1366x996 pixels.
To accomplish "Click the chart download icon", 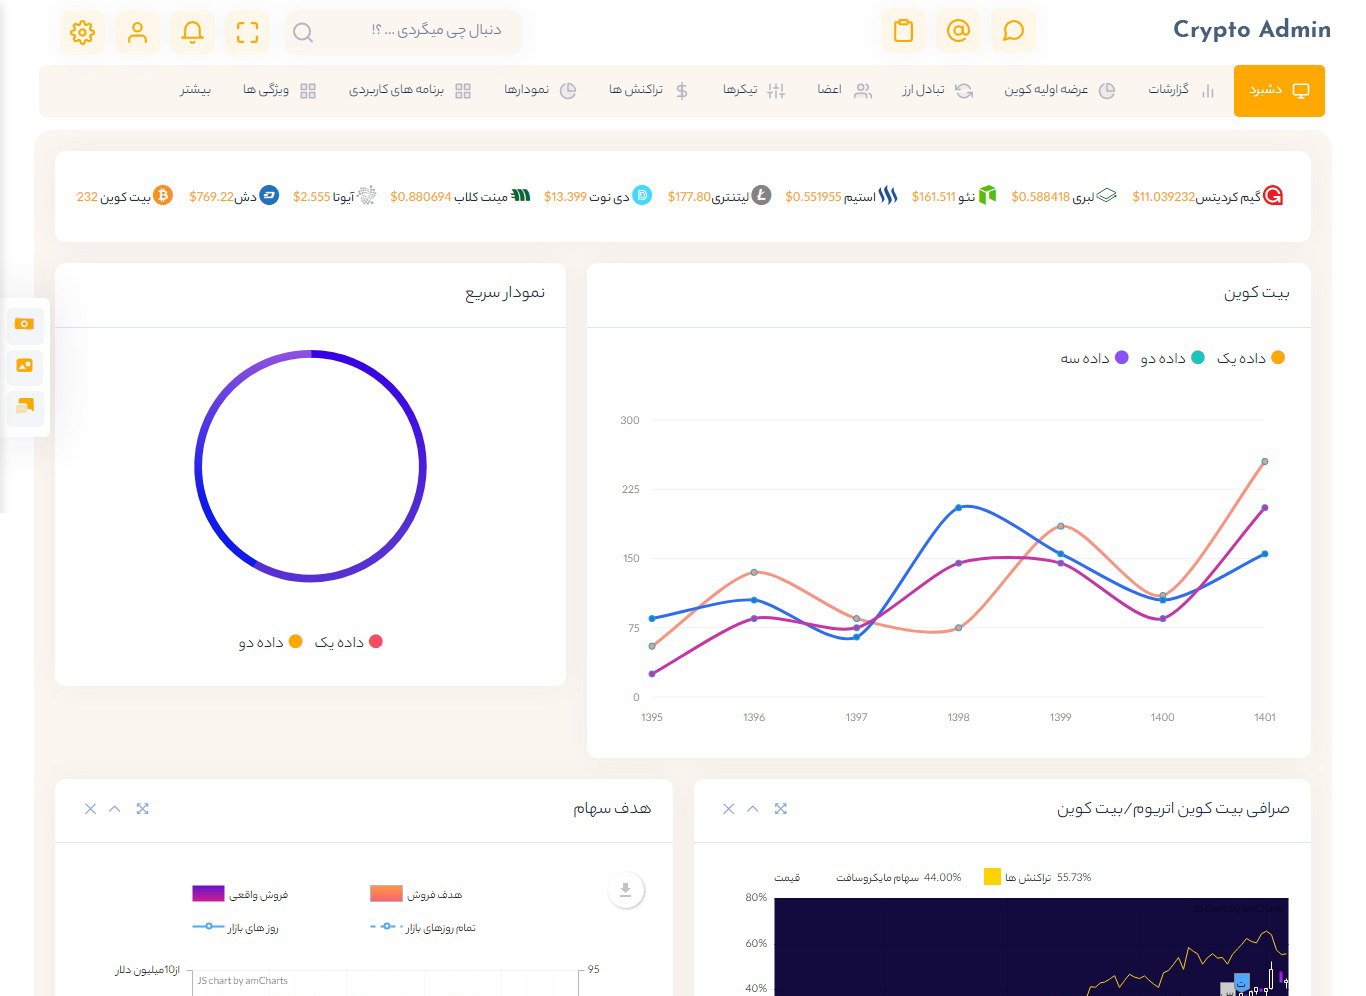I will 625,890.
